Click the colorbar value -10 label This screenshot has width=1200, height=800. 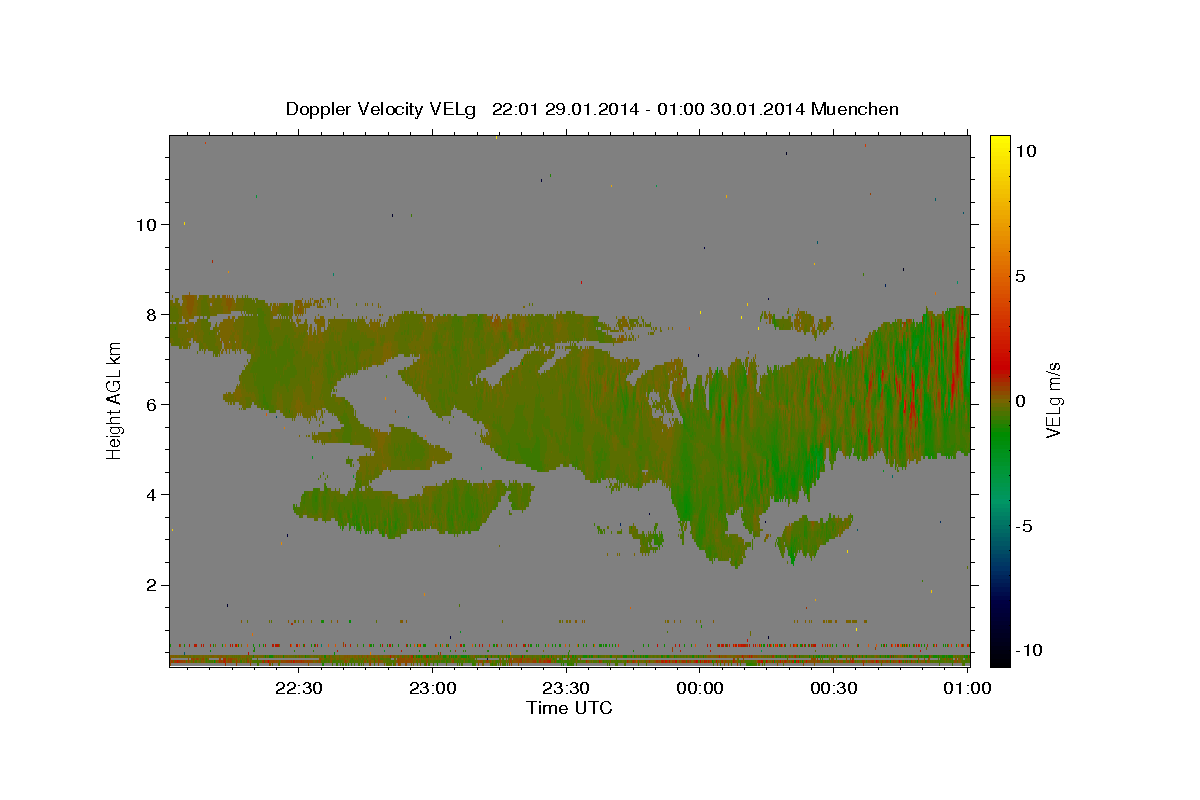click(1029, 650)
